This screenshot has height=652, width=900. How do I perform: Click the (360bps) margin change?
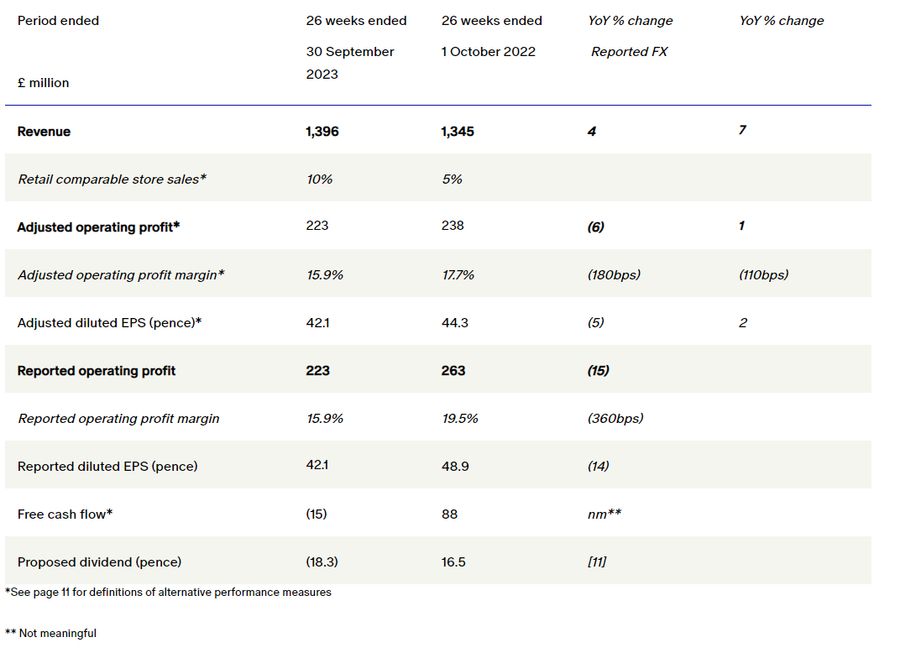pyautogui.click(x=615, y=418)
